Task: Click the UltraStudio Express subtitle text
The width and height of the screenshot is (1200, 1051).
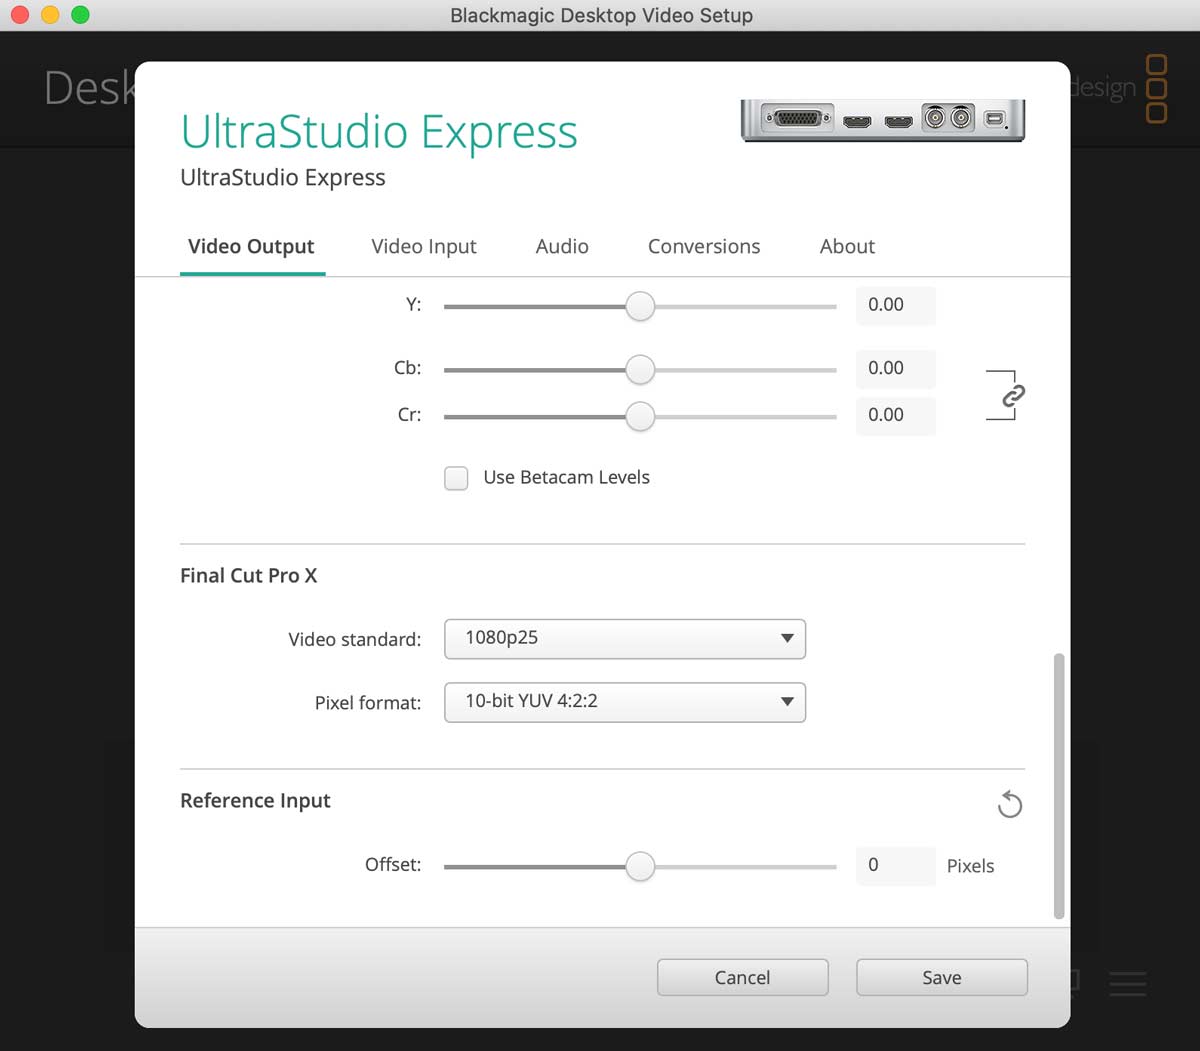Action: tap(283, 177)
